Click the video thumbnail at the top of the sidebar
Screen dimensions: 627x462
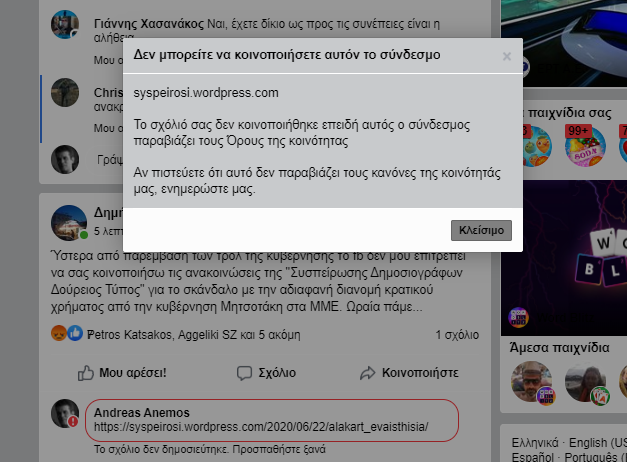pos(564,43)
